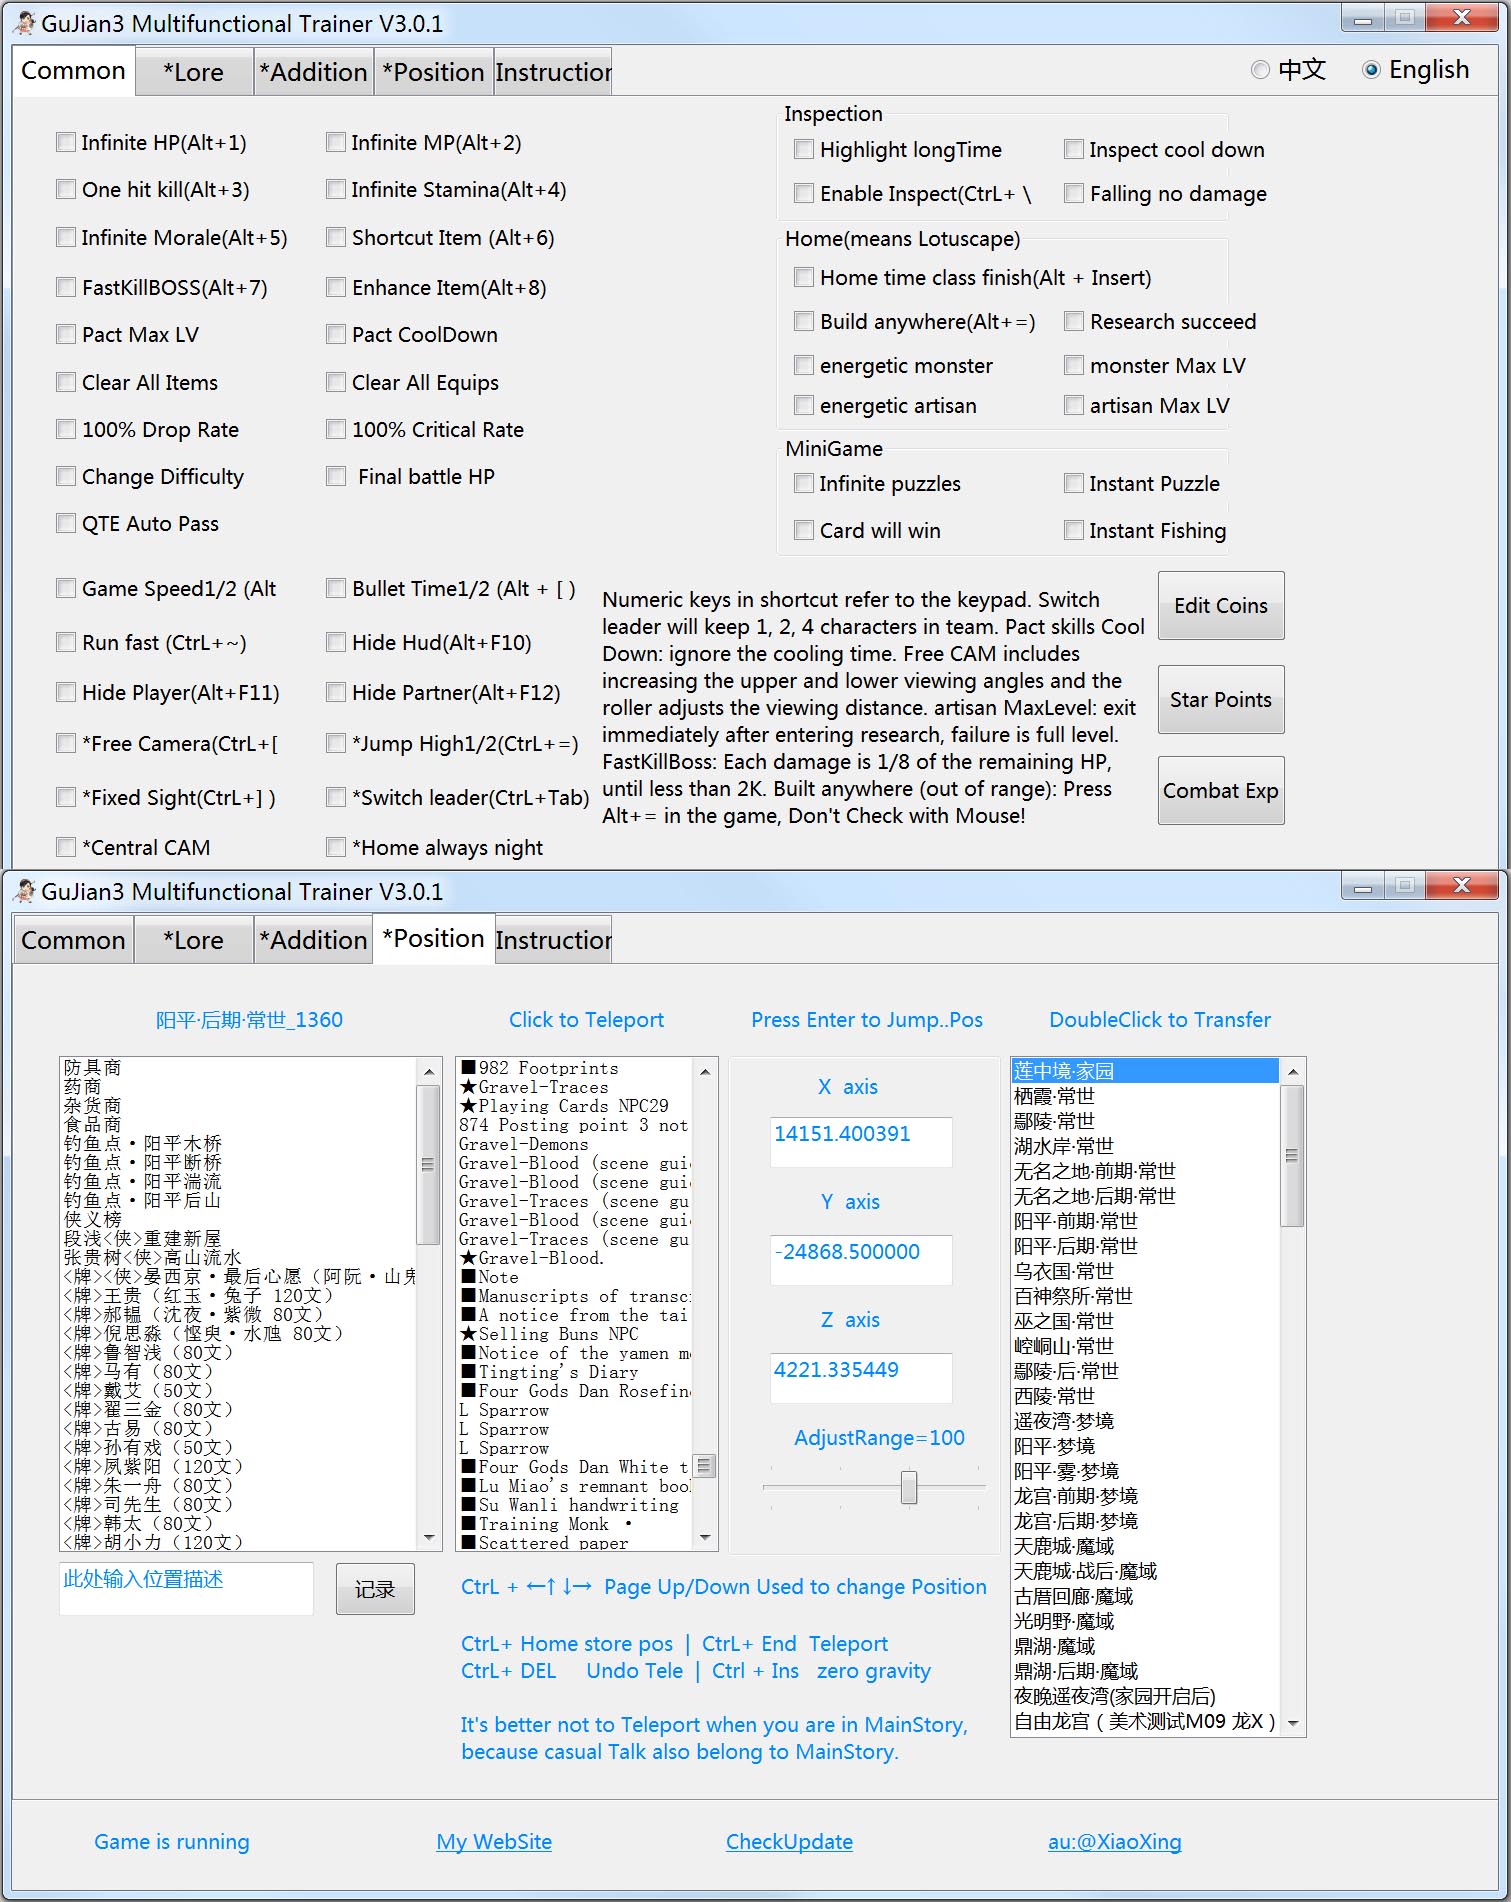The height and width of the screenshot is (1902, 1511).
Task: Click down arrow of transfer list scrollbar
Action: pos(1293,1723)
